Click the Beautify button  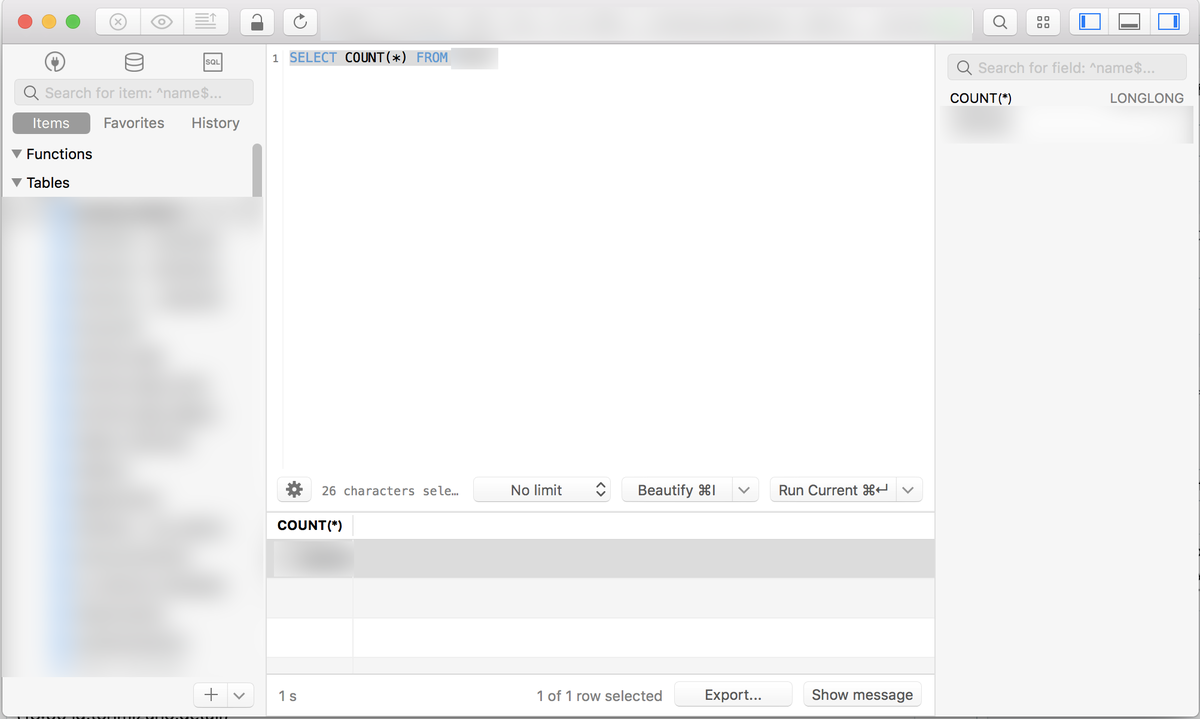point(677,490)
